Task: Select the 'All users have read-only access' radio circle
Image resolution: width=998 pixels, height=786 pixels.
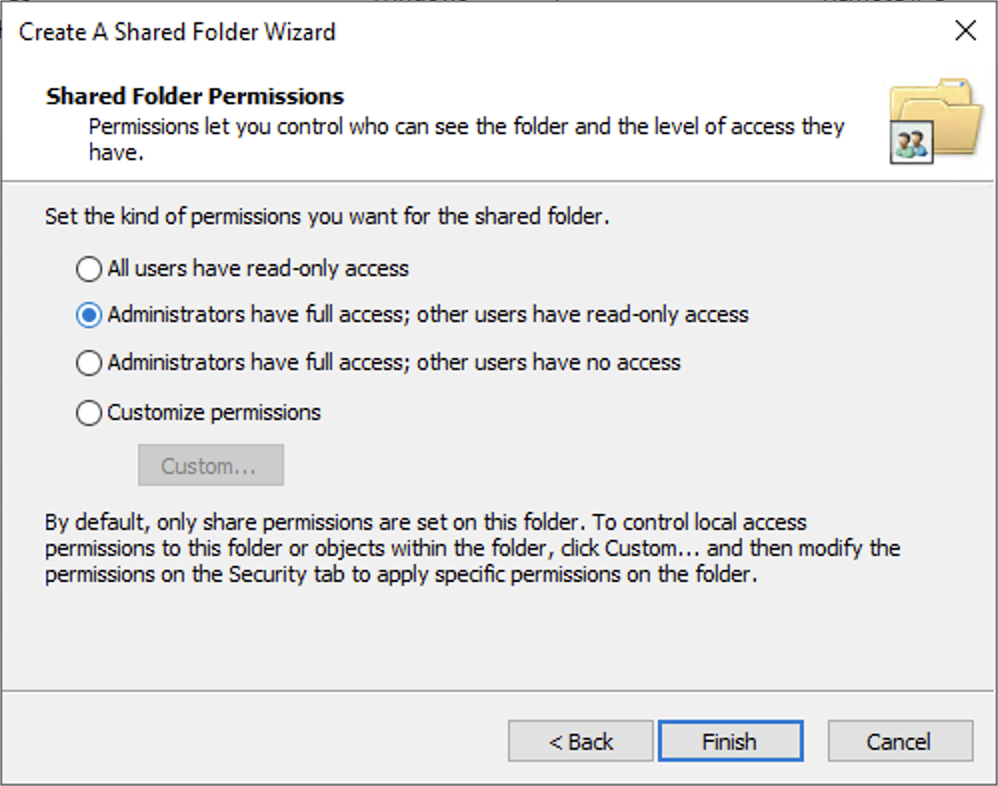Action: (89, 269)
